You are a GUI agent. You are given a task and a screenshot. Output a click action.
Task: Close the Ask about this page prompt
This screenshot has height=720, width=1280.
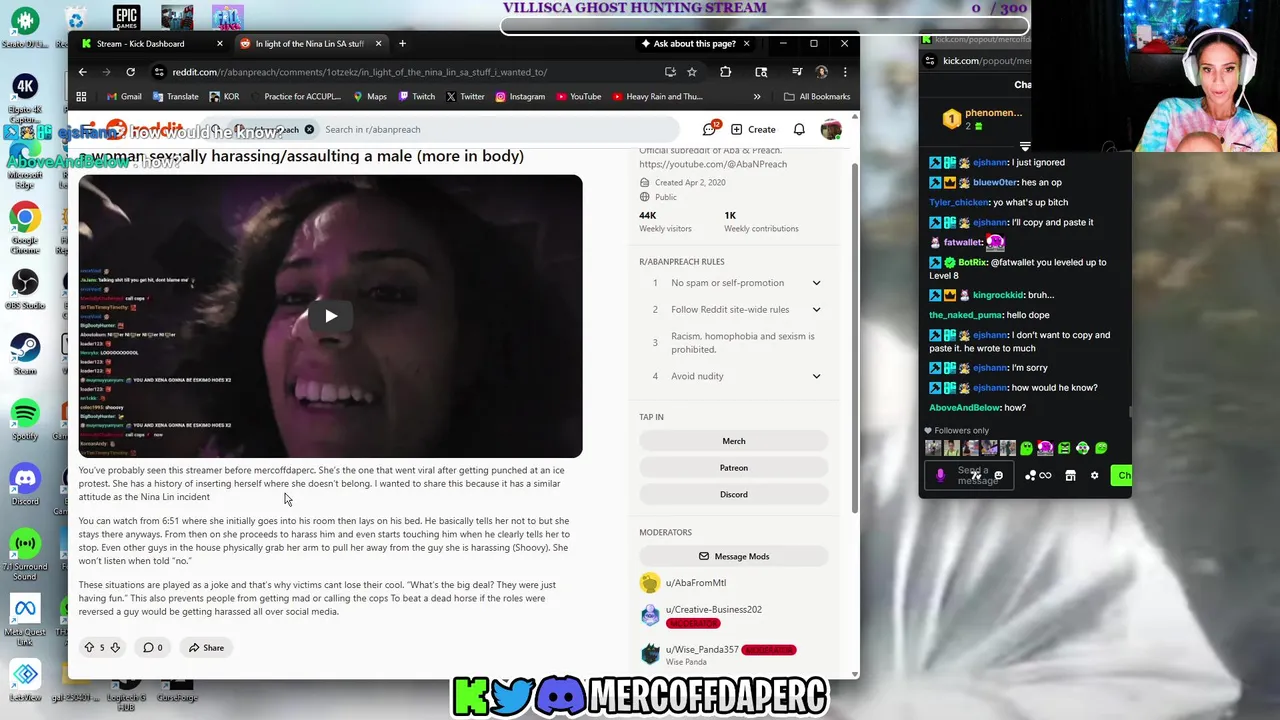coord(746,43)
